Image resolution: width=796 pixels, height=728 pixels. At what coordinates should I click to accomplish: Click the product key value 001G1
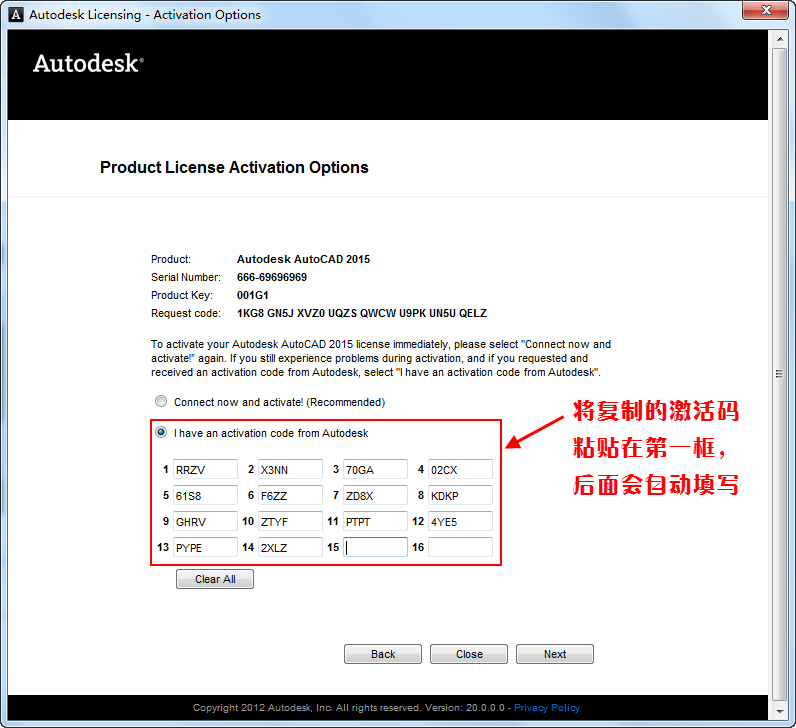click(x=252, y=295)
